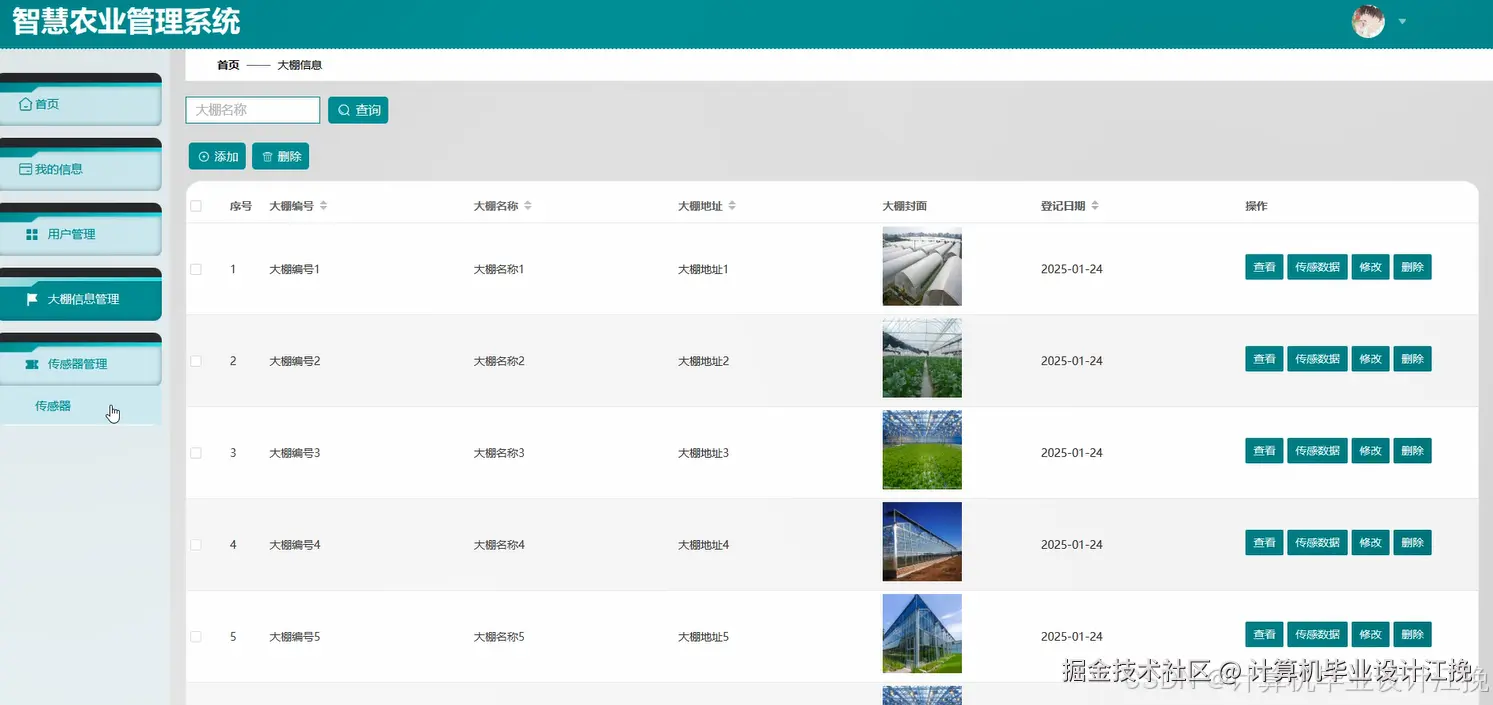Click the 删除 button above the table
The width and height of the screenshot is (1493, 705).
click(281, 156)
